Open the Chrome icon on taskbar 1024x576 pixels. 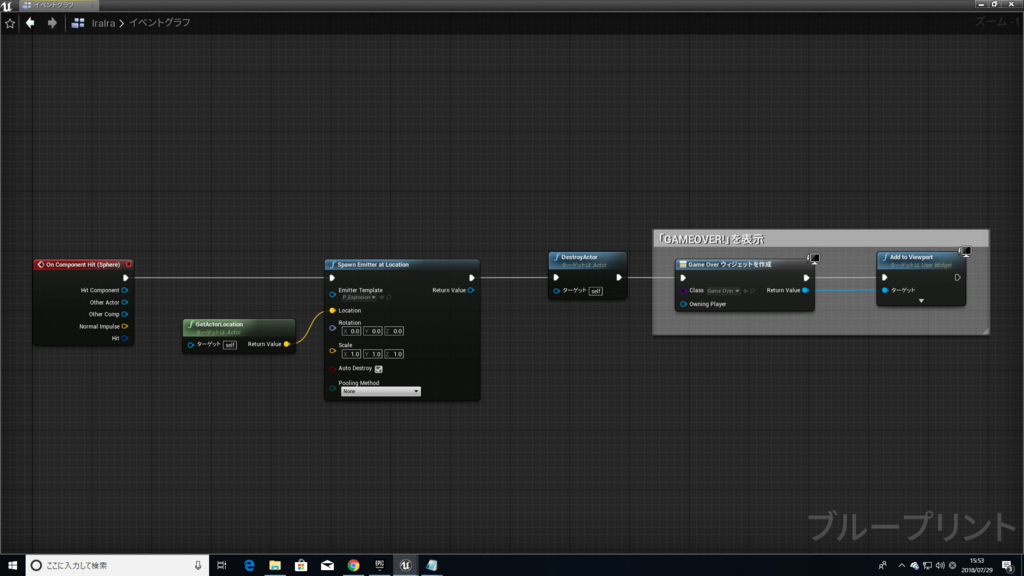pos(353,566)
